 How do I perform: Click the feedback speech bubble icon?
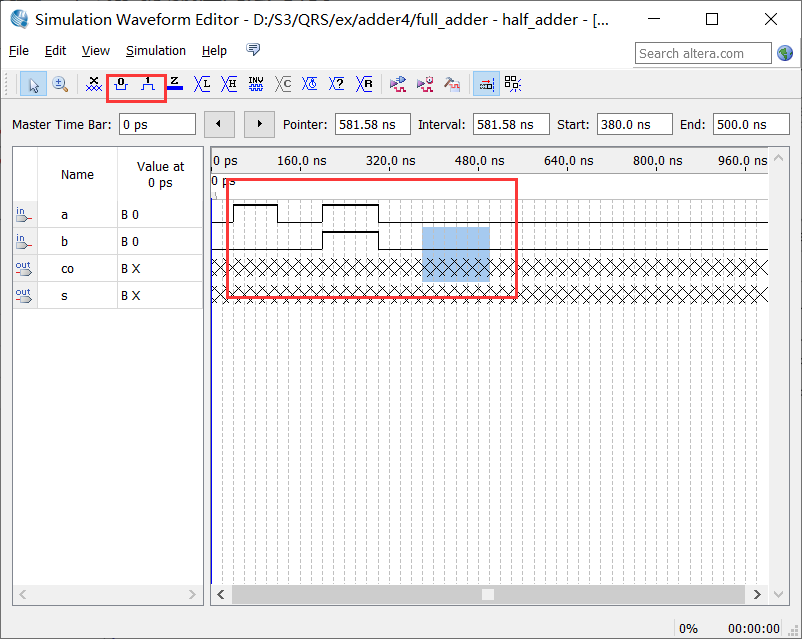[253, 50]
